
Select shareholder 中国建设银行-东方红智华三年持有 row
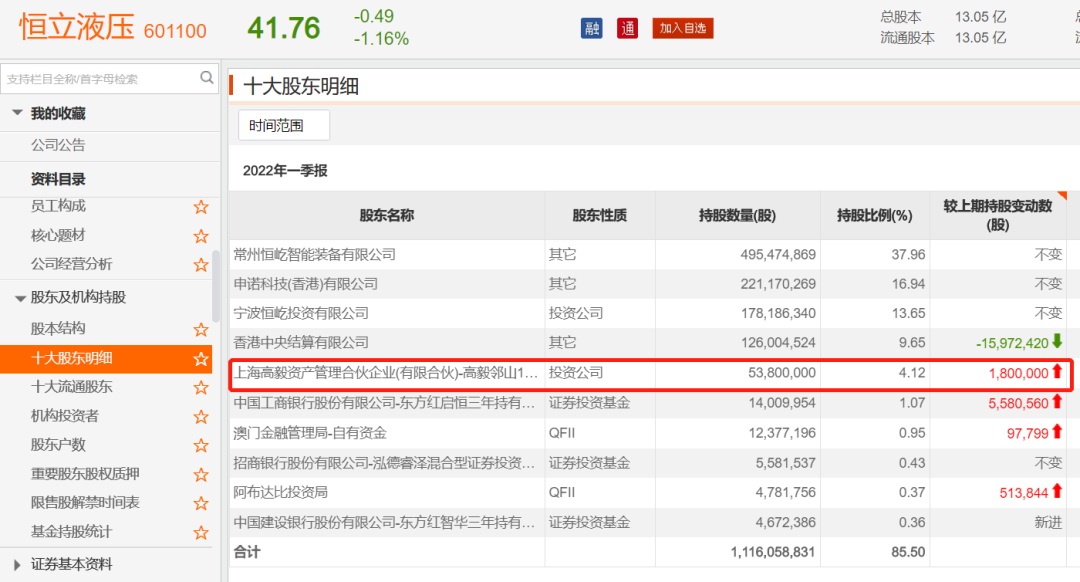click(384, 523)
